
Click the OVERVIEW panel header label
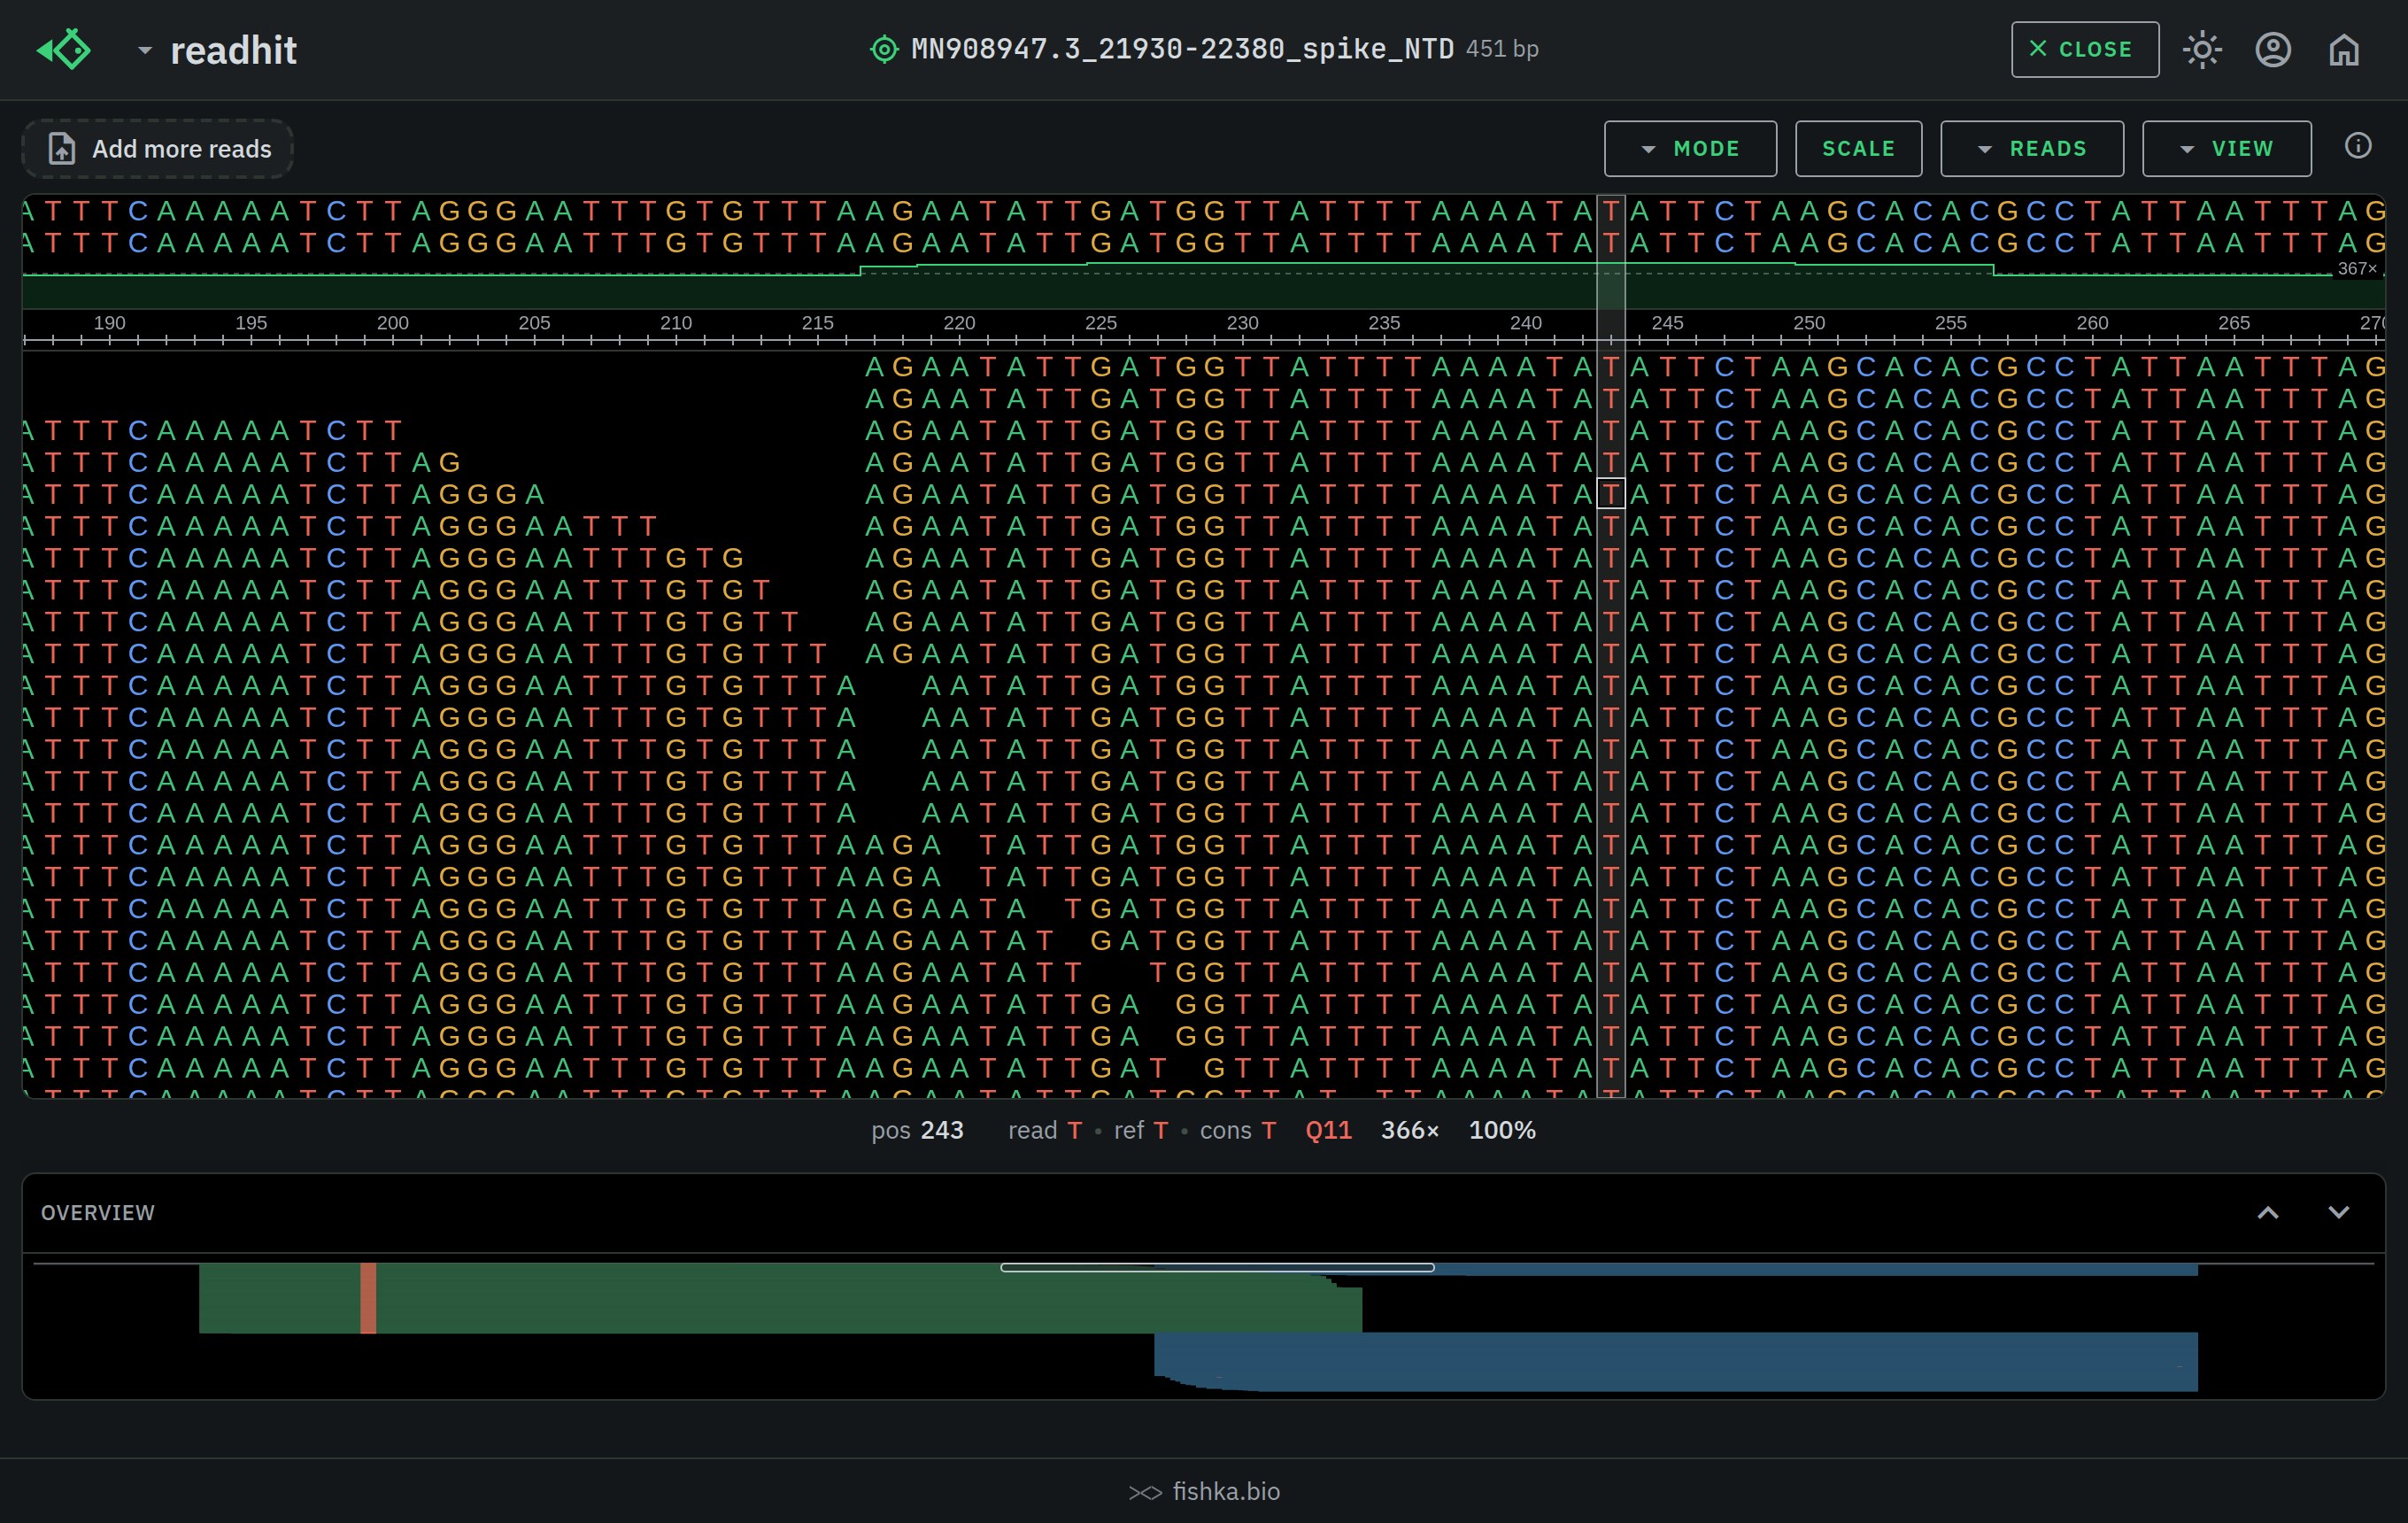click(98, 1212)
